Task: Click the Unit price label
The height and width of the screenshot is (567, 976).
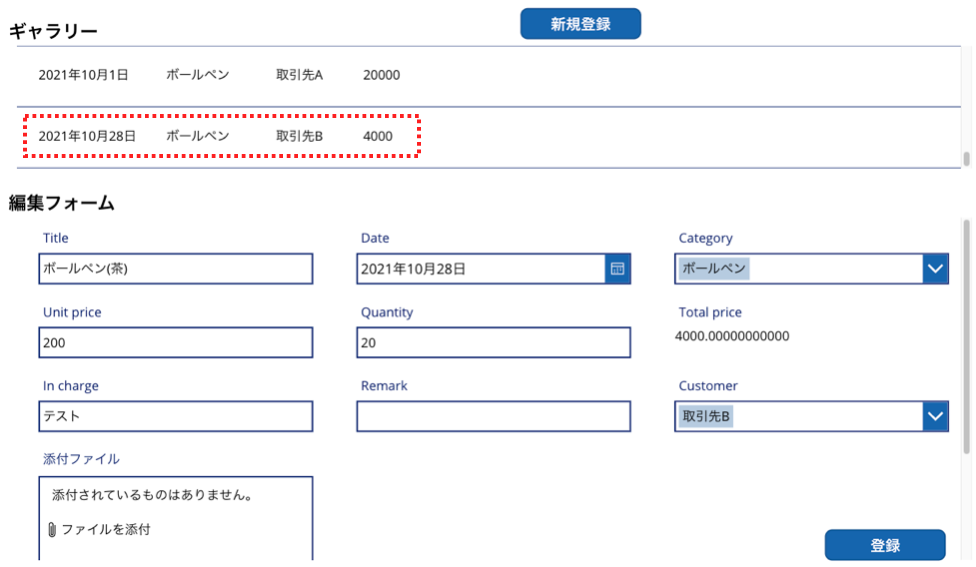Action: point(72,312)
